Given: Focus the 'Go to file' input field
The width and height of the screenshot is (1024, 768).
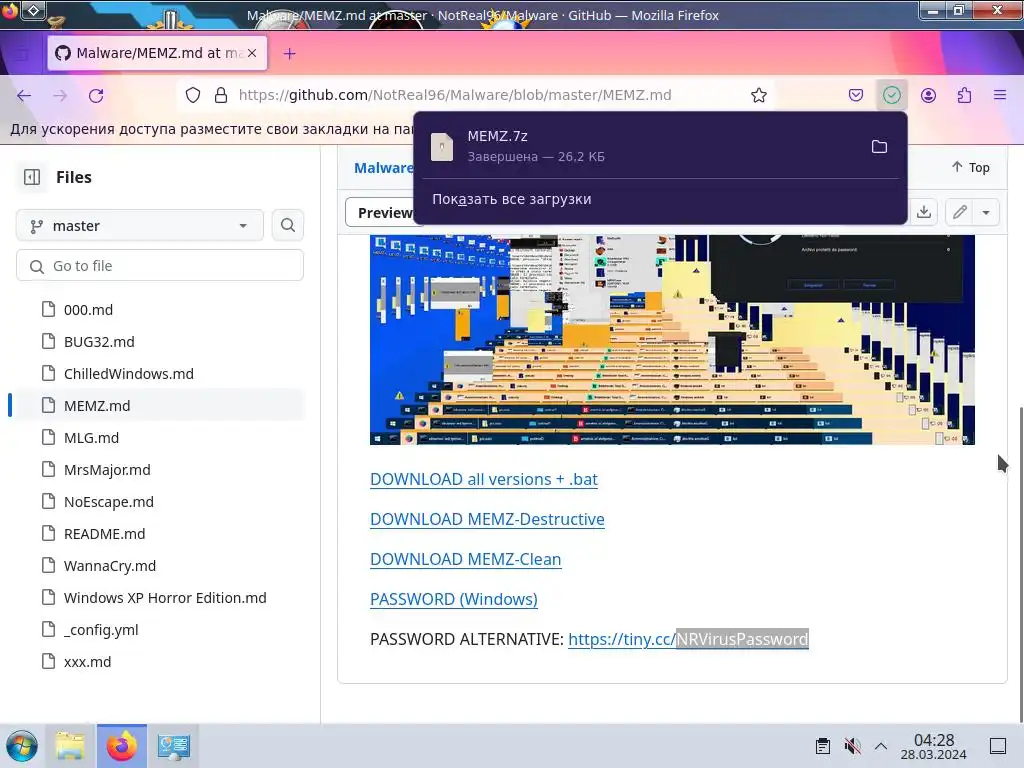Looking at the screenshot, I should tap(160, 266).
